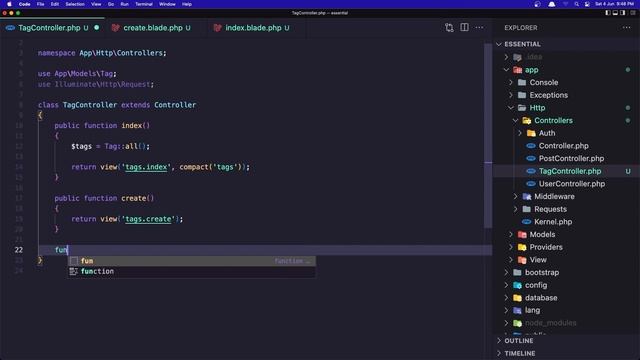Open the Terminal menu

(144, 4)
